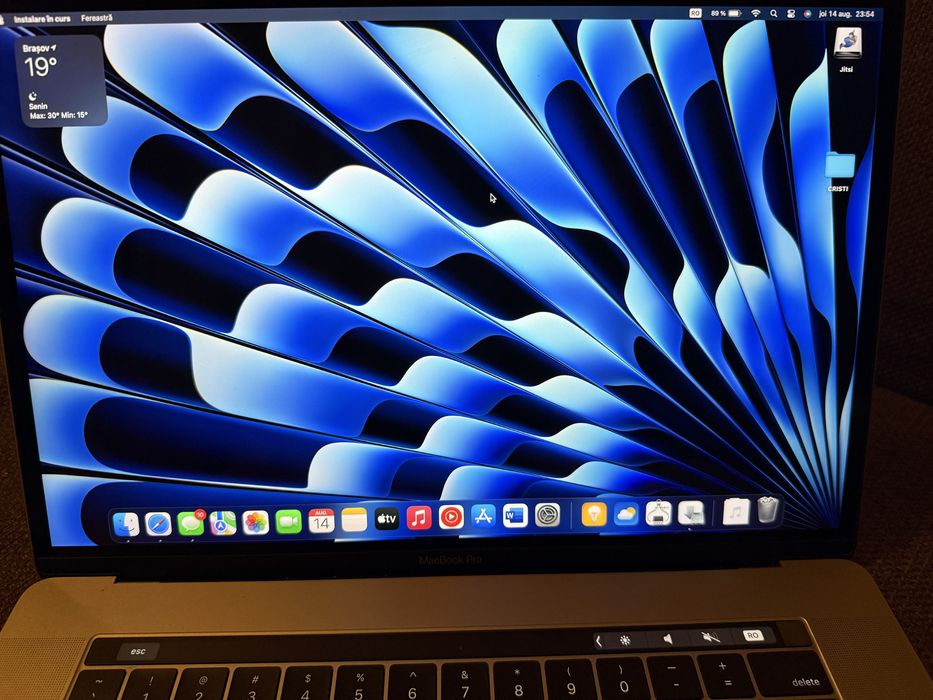Open Control Center in menu bar

click(791, 14)
